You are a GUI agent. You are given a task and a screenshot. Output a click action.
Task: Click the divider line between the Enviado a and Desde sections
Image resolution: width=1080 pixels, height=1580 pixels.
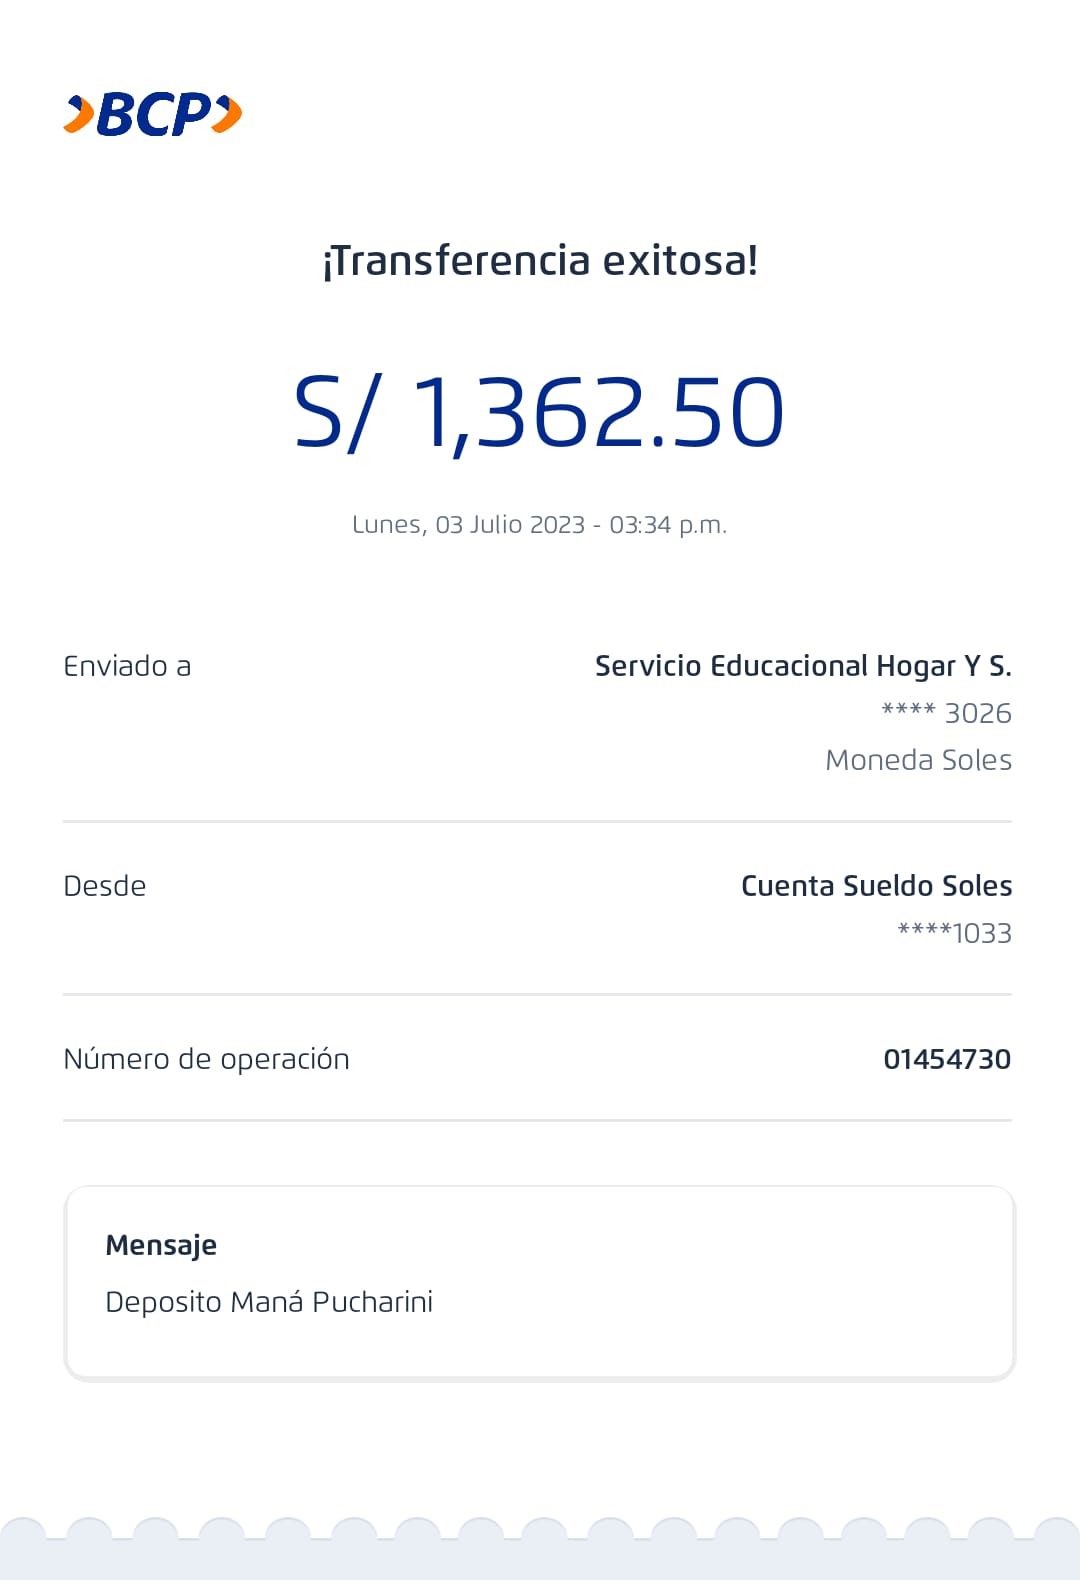pos(537,822)
